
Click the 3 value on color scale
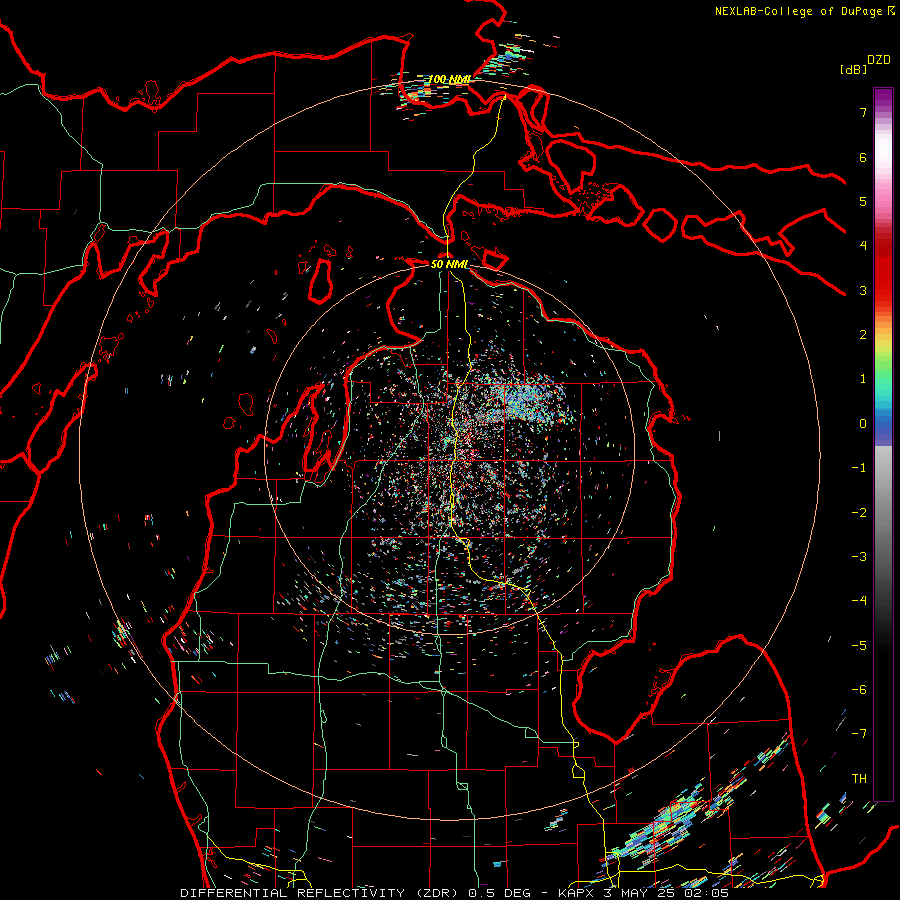pos(863,290)
